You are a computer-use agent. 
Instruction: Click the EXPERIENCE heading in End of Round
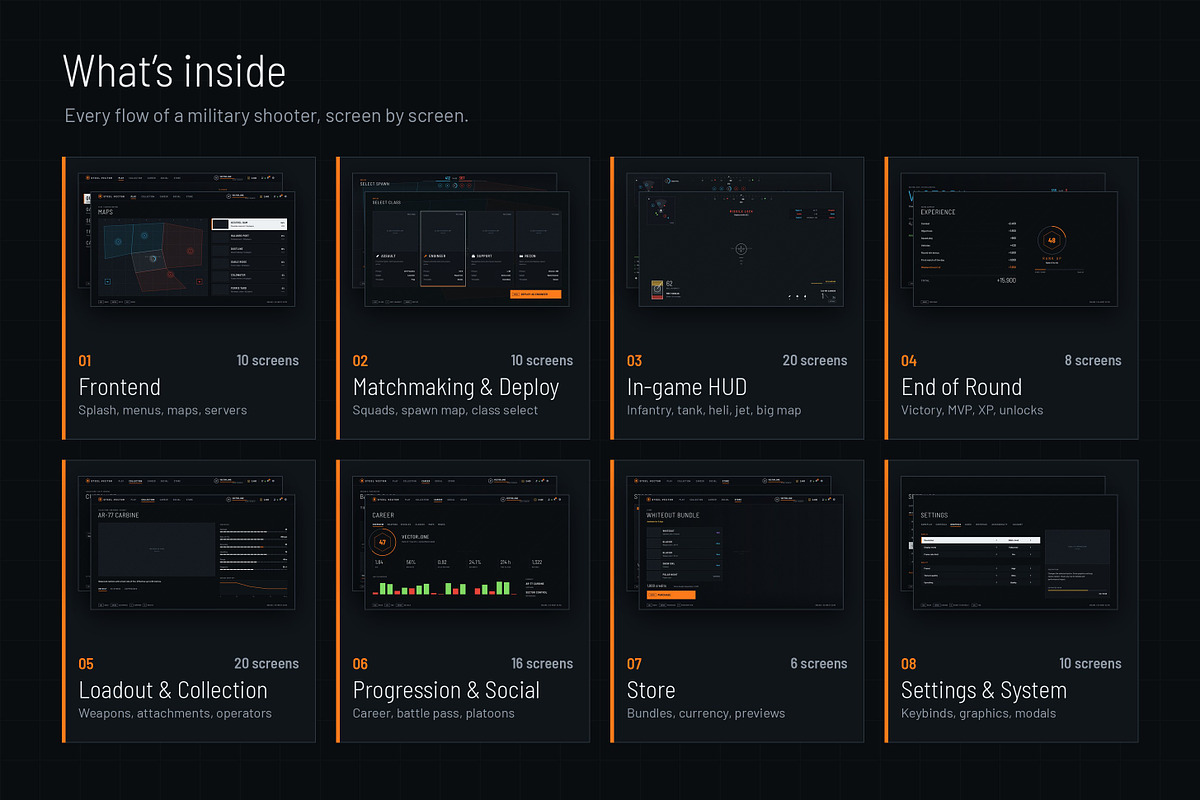(938, 212)
